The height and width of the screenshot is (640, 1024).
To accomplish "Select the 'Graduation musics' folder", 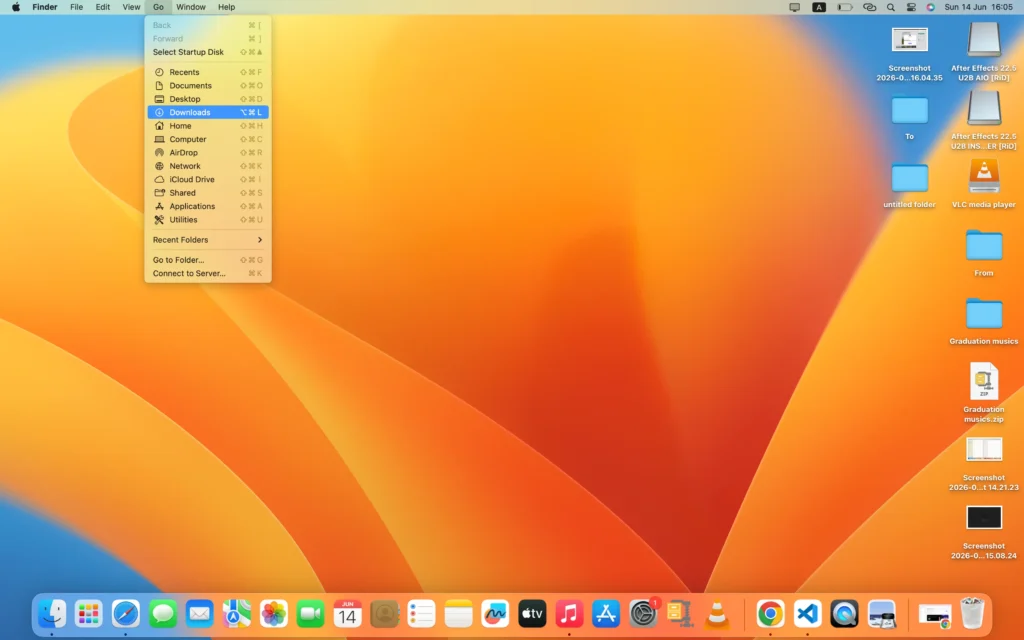I will pyautogui.click(x=984, y=313).
